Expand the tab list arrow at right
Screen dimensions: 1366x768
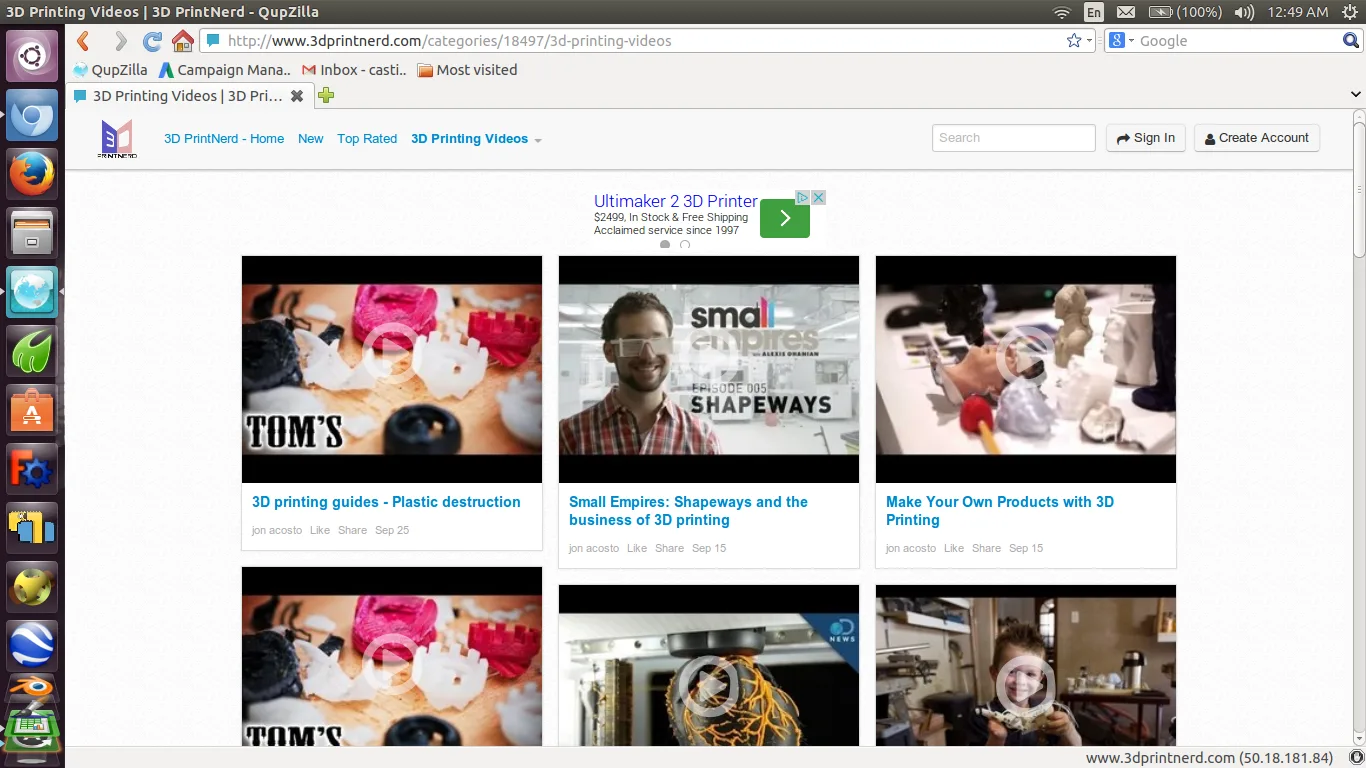click(1356, 95)
